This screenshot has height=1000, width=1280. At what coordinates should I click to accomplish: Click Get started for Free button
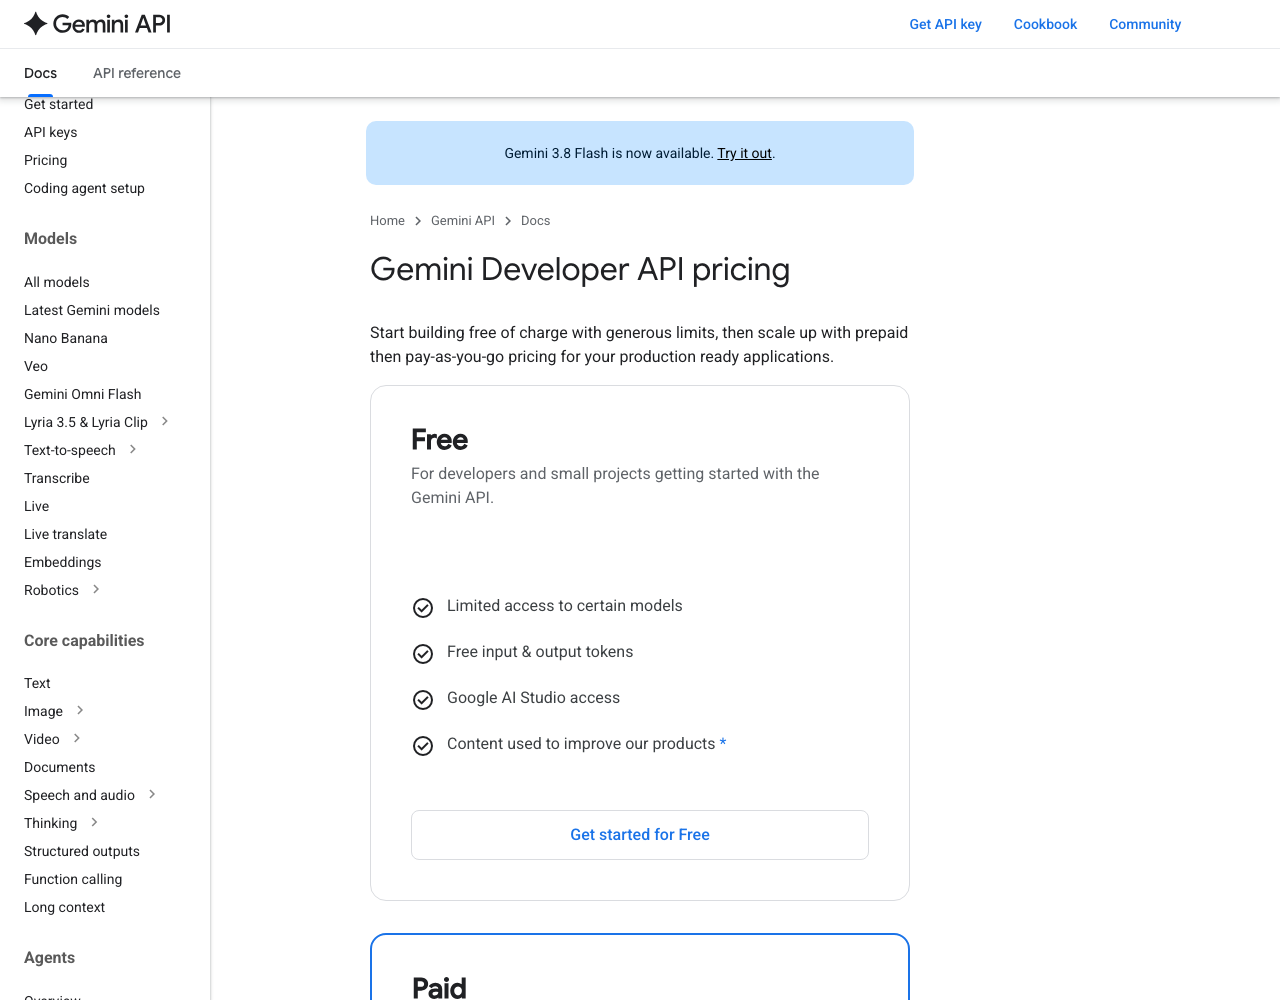click(x=640, y=835)
